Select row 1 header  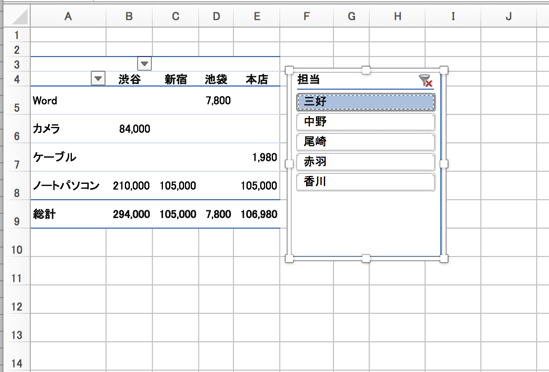(x=17, y=35)
